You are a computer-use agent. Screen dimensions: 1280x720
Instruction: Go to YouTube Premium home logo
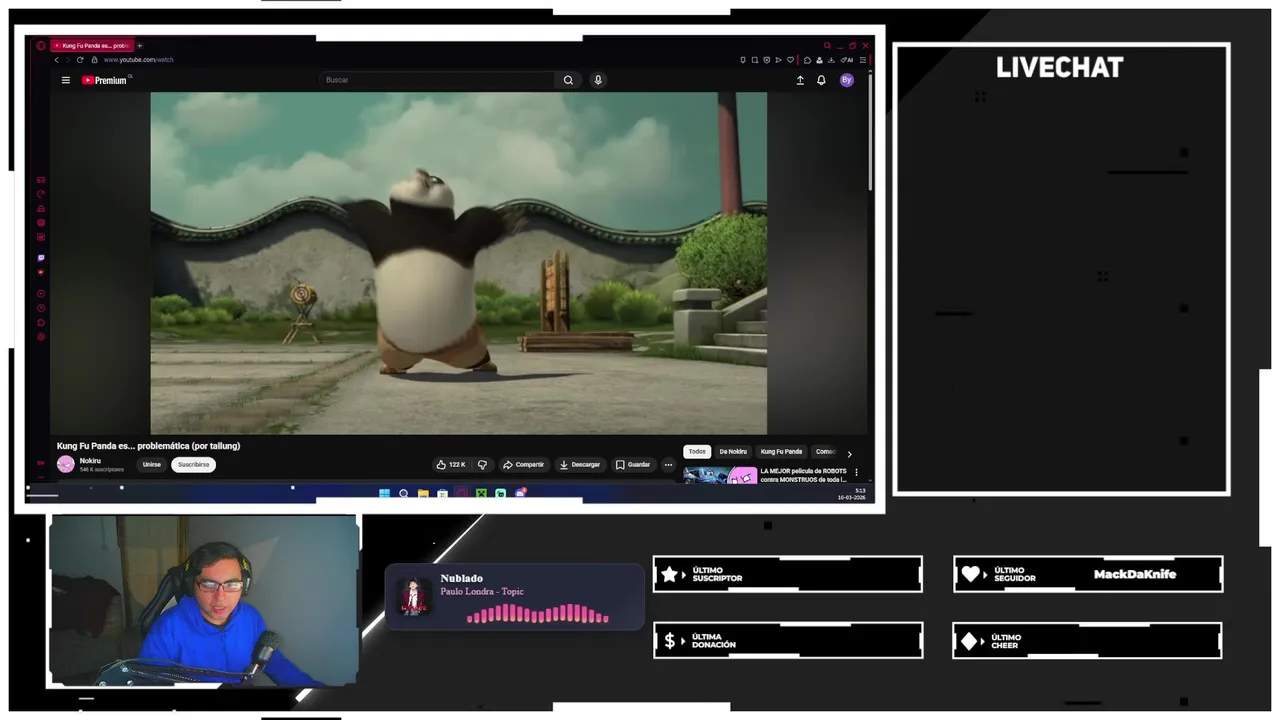click(x=106, y=80)
